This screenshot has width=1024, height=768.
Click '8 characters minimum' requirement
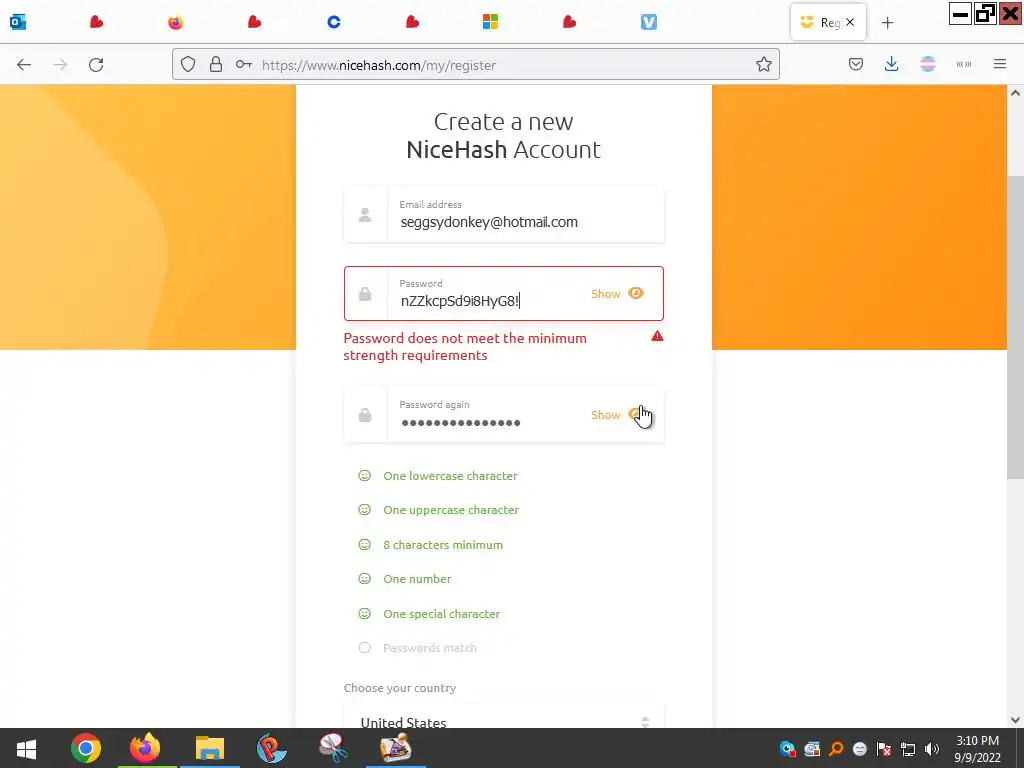pyautogui.click(x=443, y=545)
